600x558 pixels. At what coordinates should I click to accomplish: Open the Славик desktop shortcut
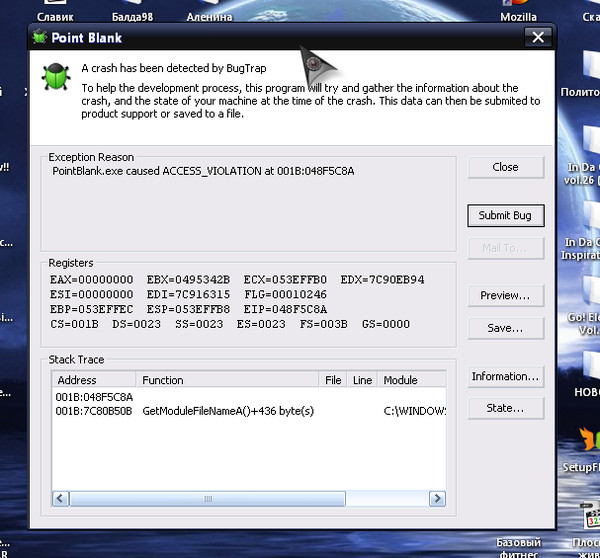[x=55, y=11]
